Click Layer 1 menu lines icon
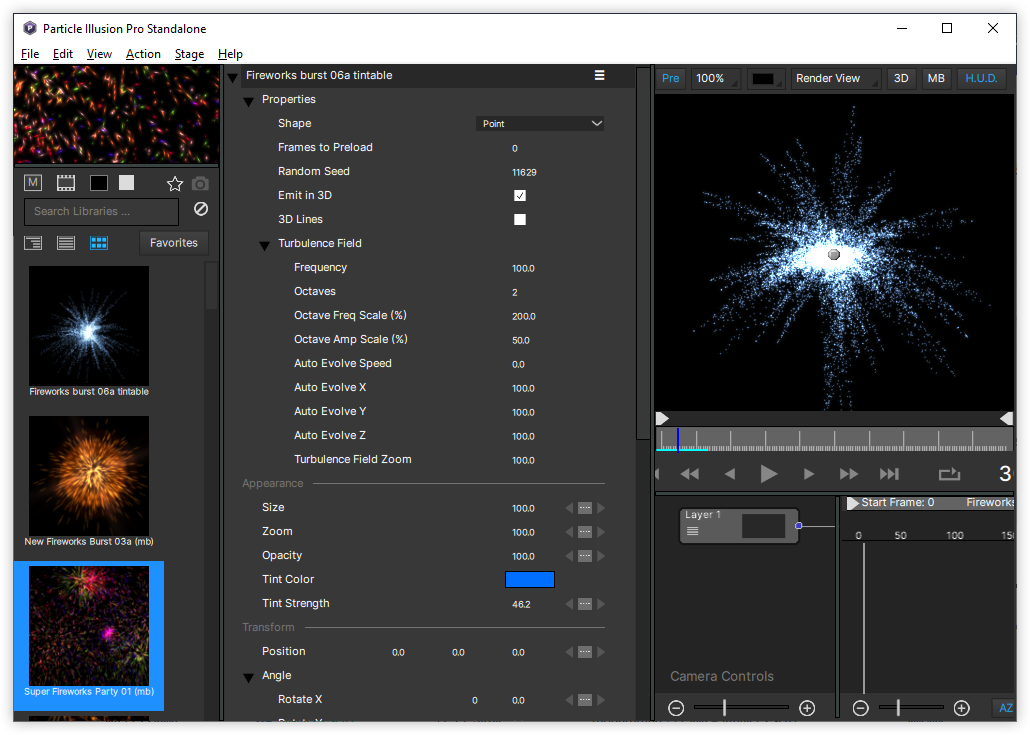This screenshot has height=735, width=1030. (x=692, y=531)
